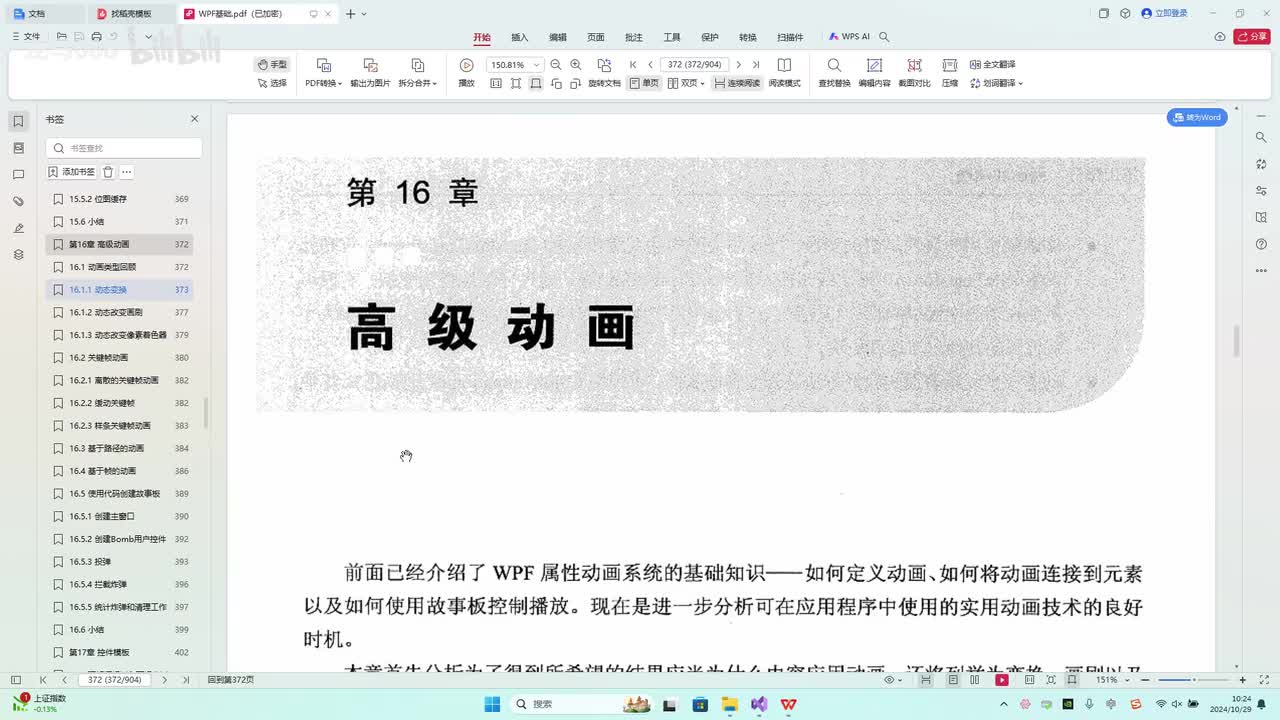Screen dimensions: 1280x720
Task: Open attachments paperclip icon in left rail
Action: pos(18,201)
